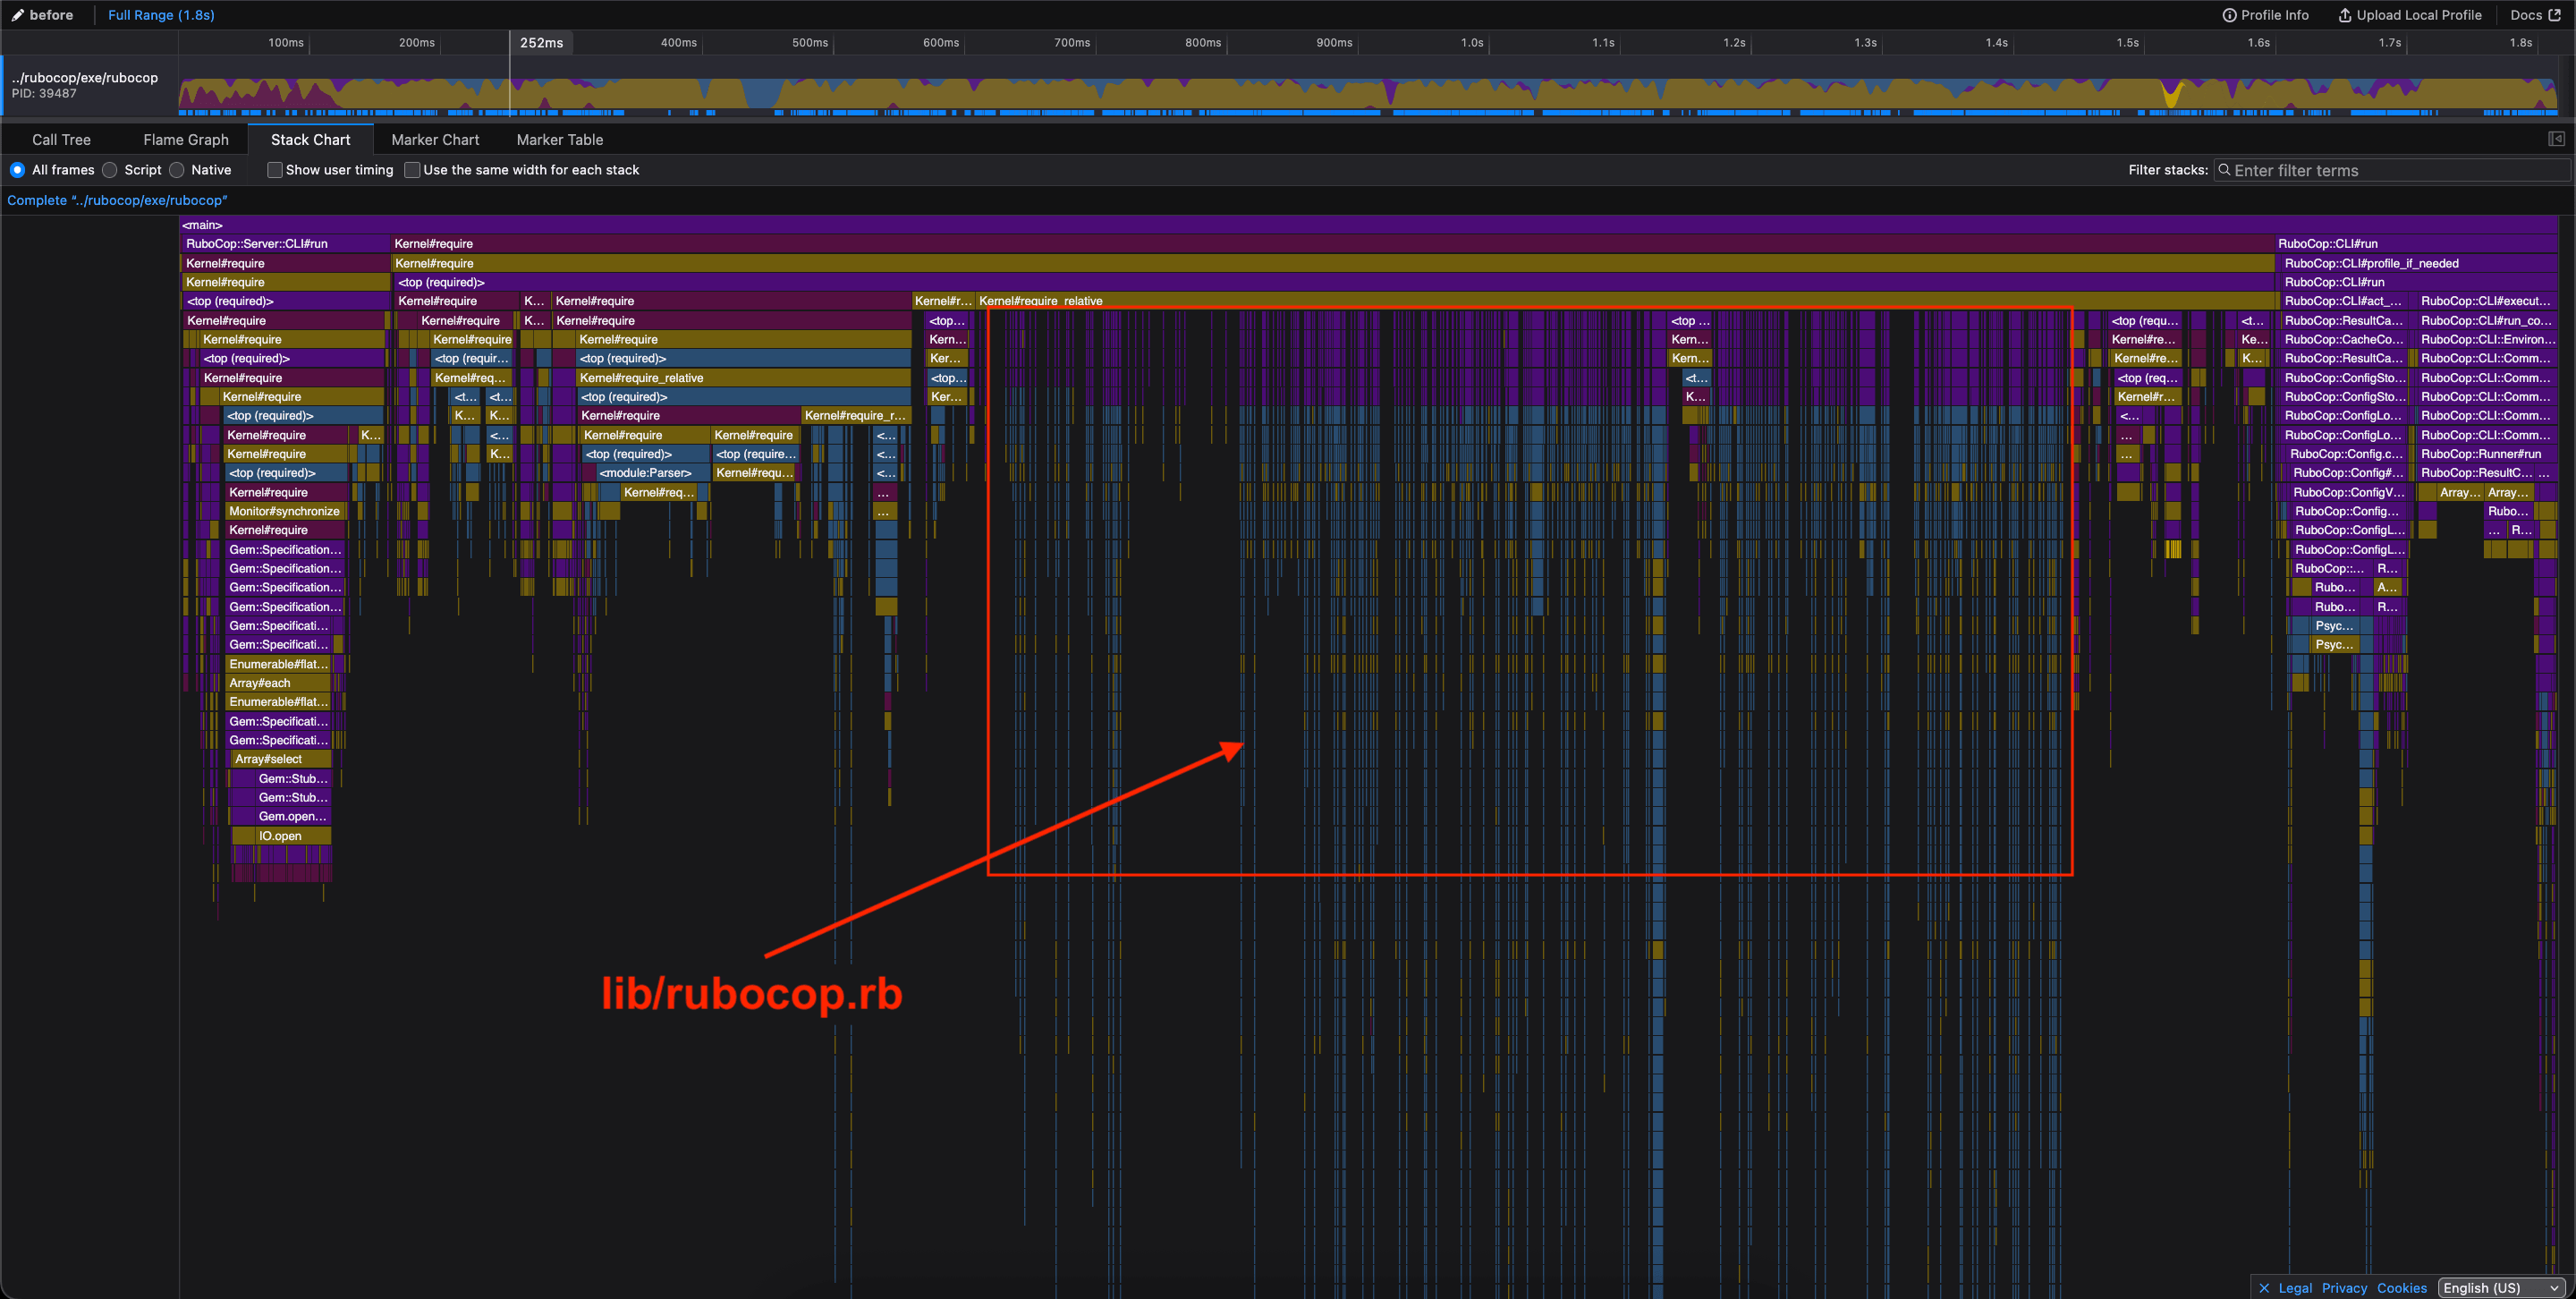Click the Array#each frame
2576x1299 pixels.
coord(279,683)
